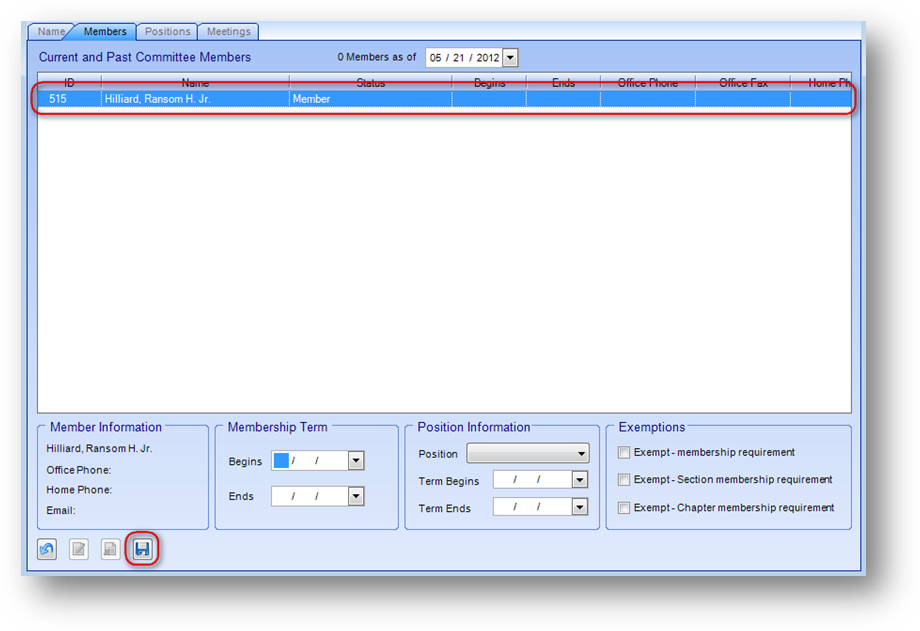This screenshot has height=631, width=920.
Task: Tick Exempt - membership requirement checkbox
Action: tap(624, 453)
